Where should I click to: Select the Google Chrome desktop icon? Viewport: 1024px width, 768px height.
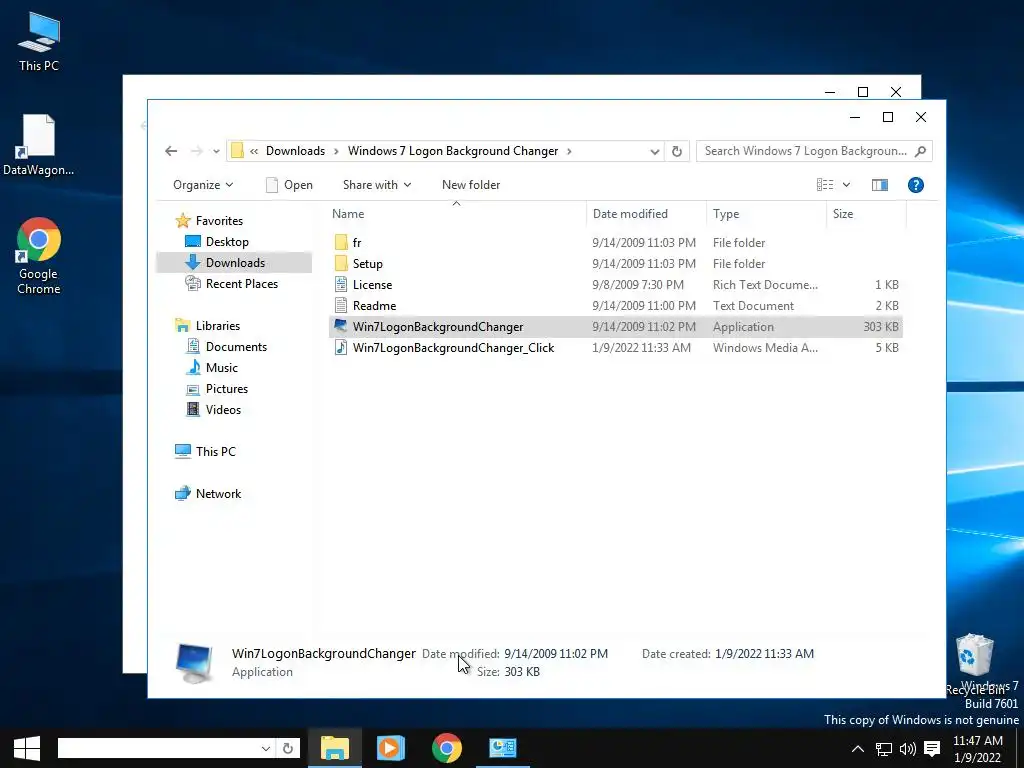point(39,256)
